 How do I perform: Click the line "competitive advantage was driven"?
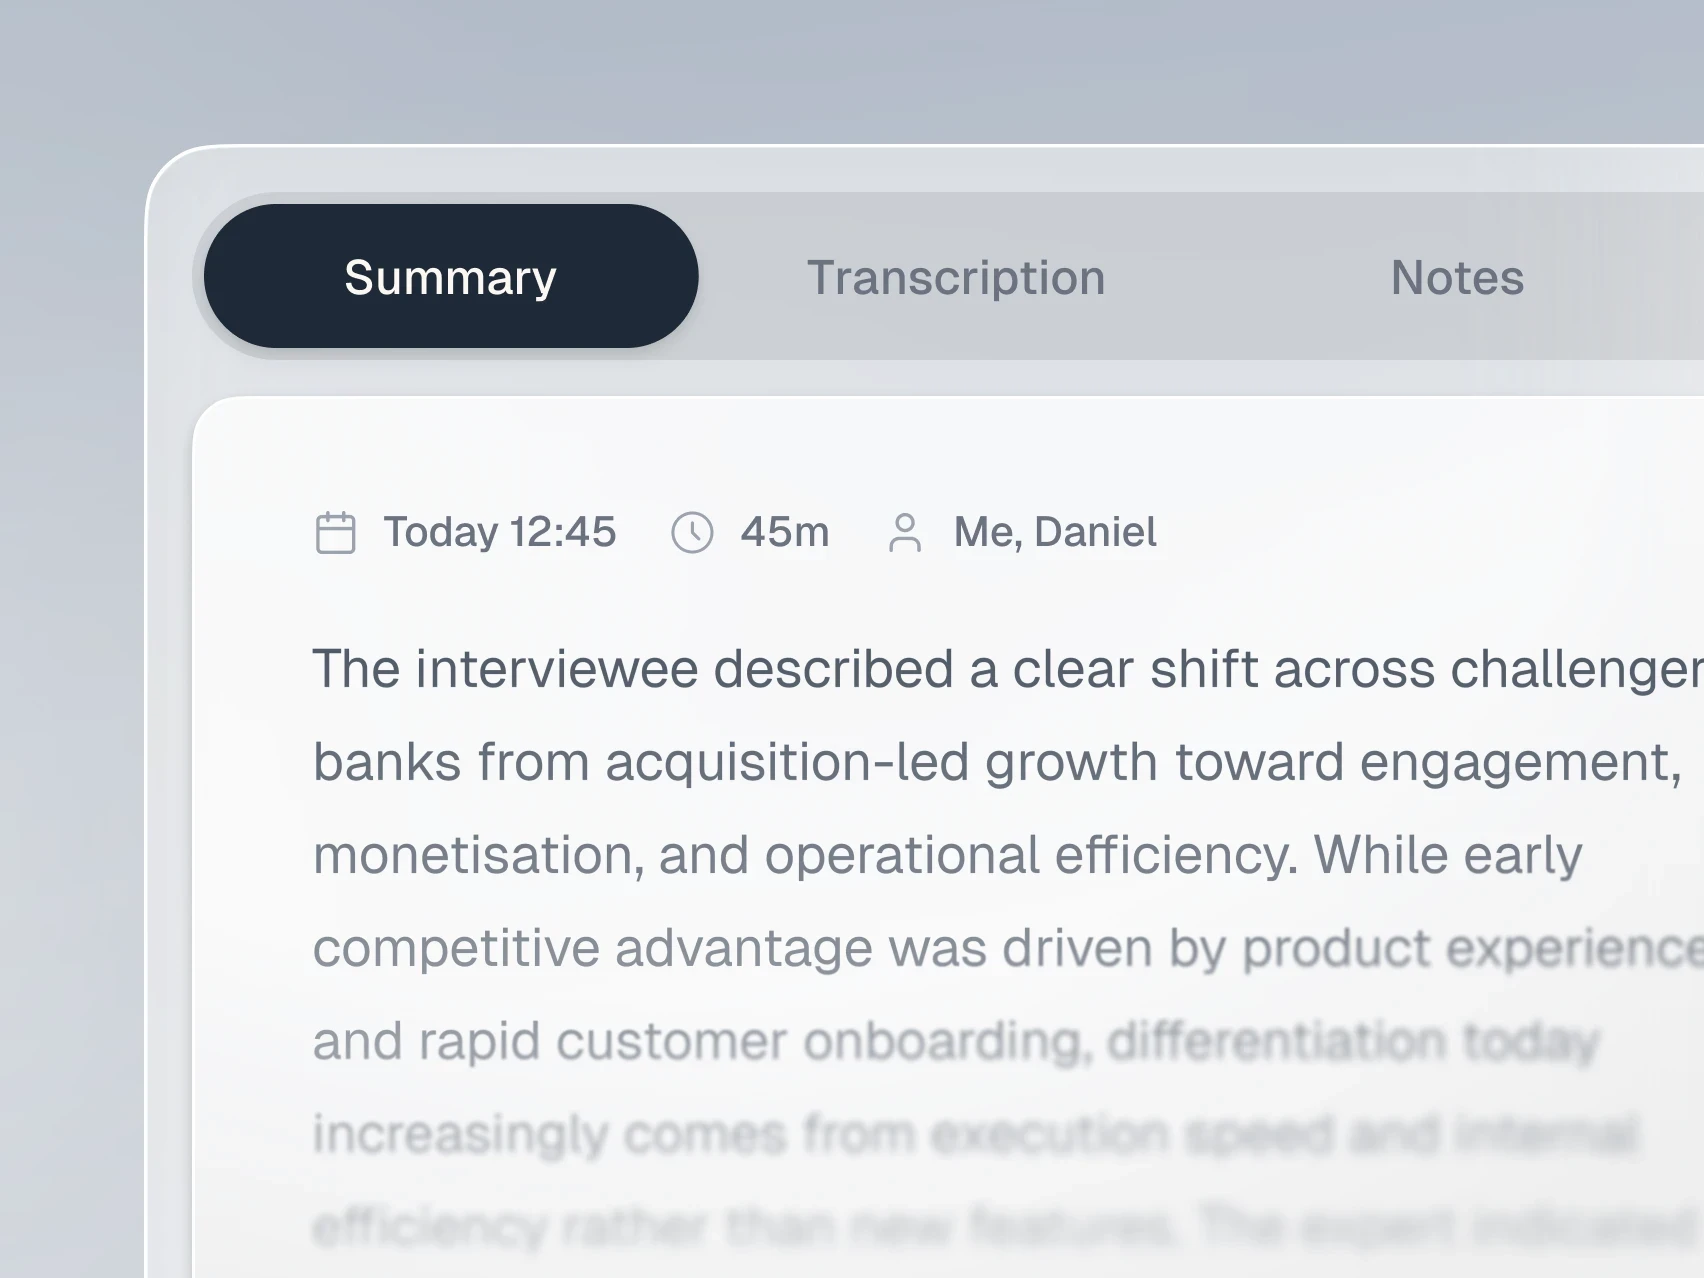(1008, 948)
